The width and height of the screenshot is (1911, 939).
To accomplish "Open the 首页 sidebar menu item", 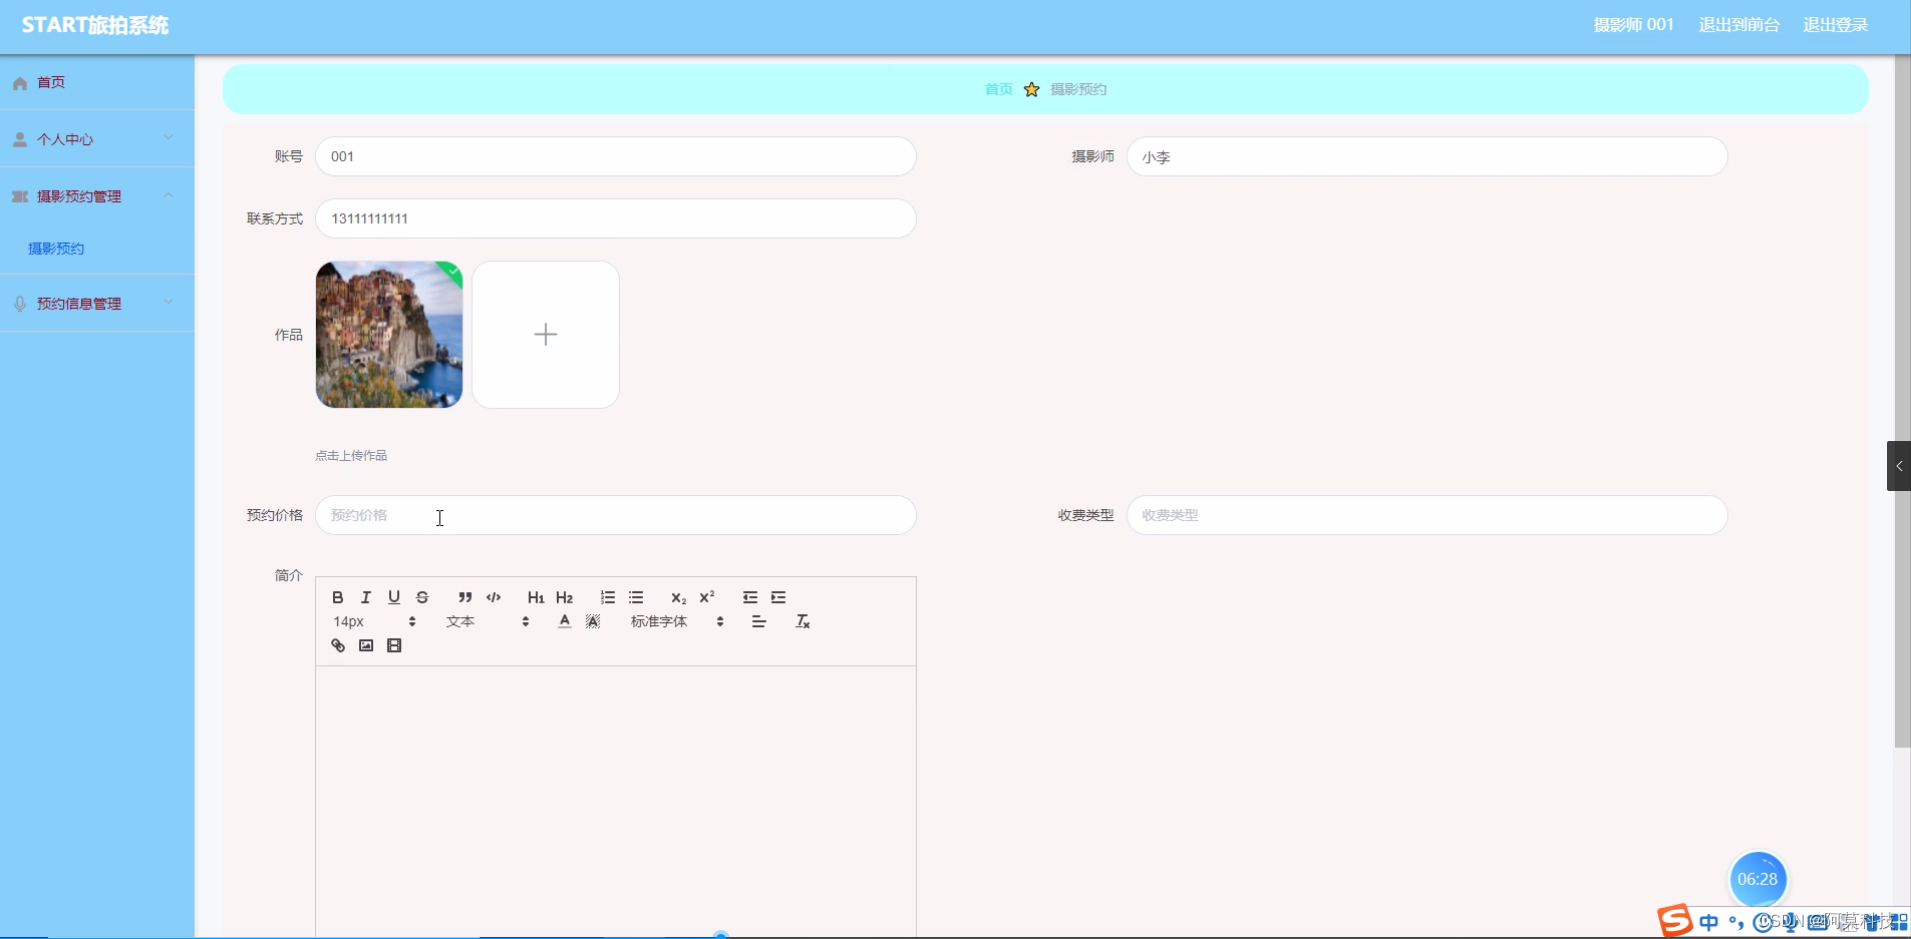I will pyautogui.click(x=51, y=82).
